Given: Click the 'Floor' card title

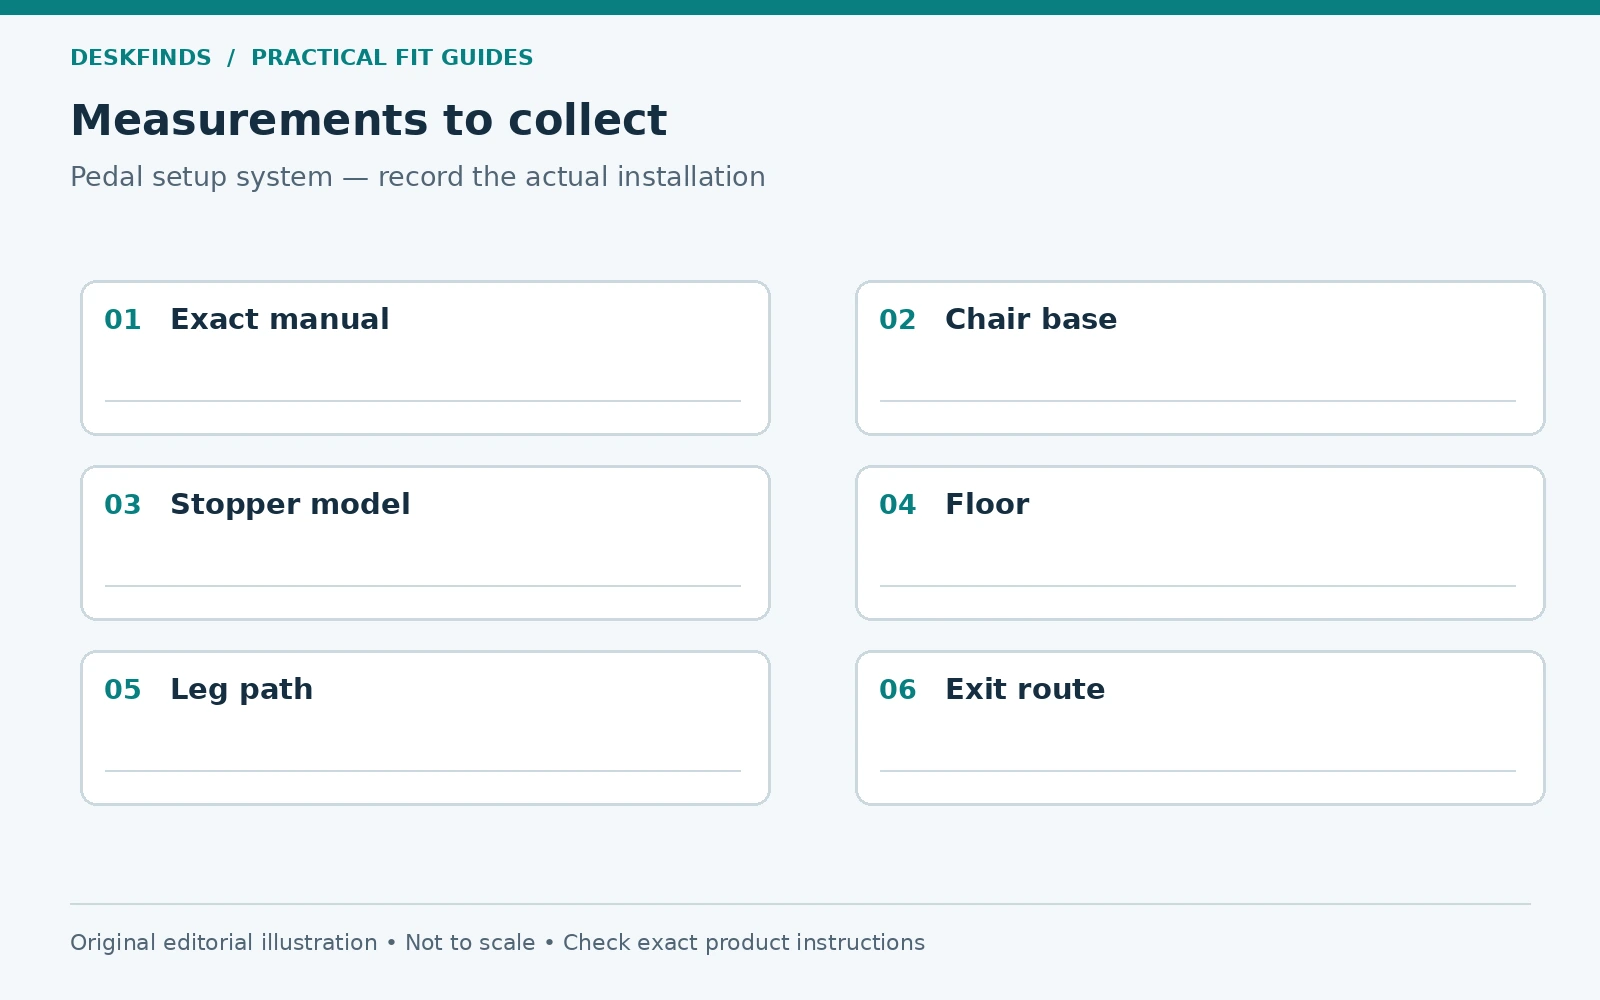Looking at the screenshot, I should (x=987, y=505).
